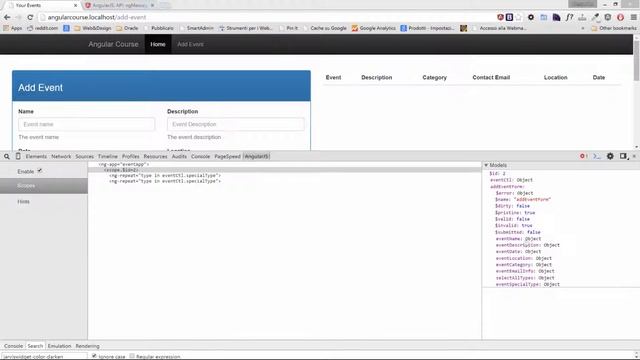The image size is (640, 360).
Task: Click the black circular gear extension icon
Action: (531, 17)
